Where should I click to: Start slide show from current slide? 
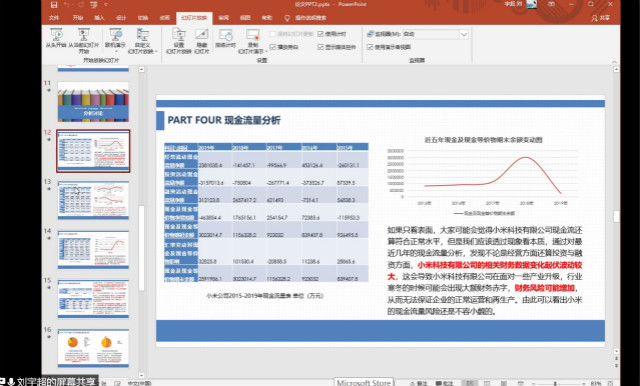(x=84, y=41)
